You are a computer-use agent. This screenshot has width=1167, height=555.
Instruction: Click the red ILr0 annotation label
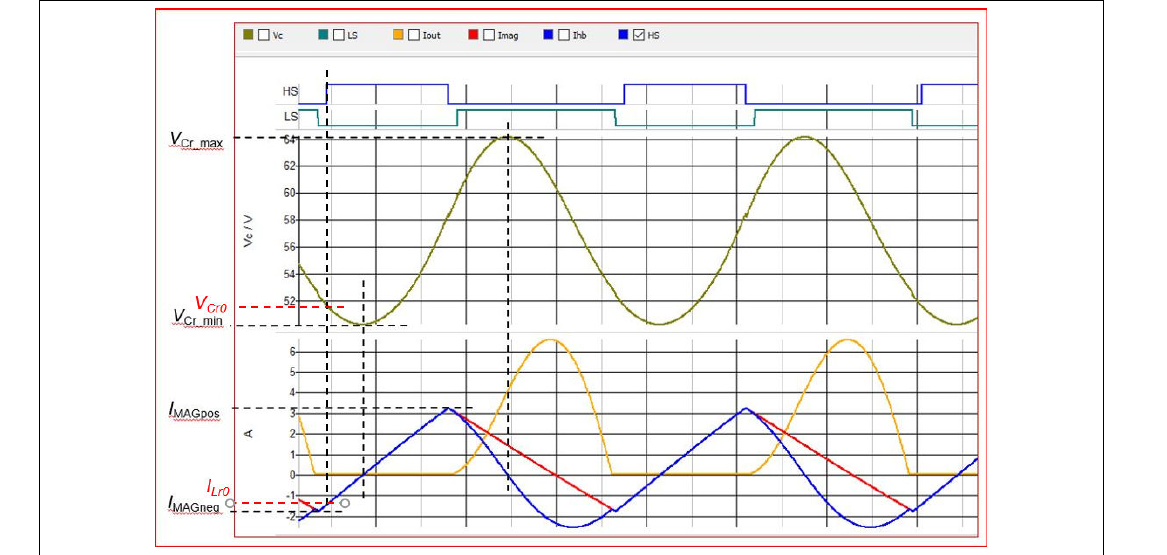coord(218,488)
